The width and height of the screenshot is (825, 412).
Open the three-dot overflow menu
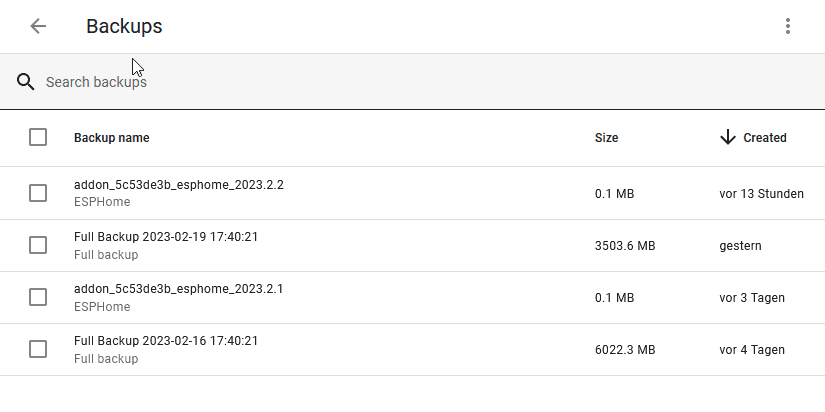[x=788, y=27]
